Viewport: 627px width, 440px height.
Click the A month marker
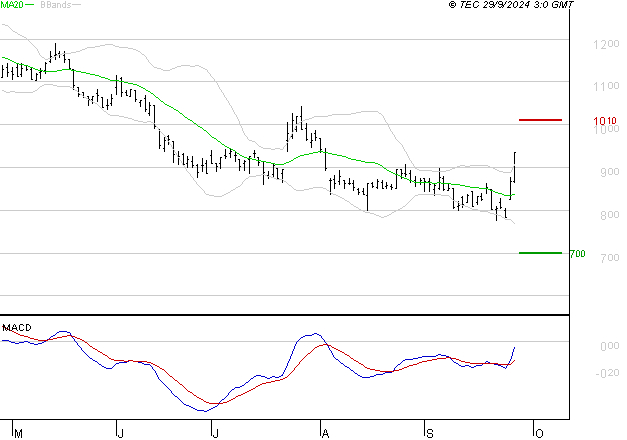coord(325,434)
